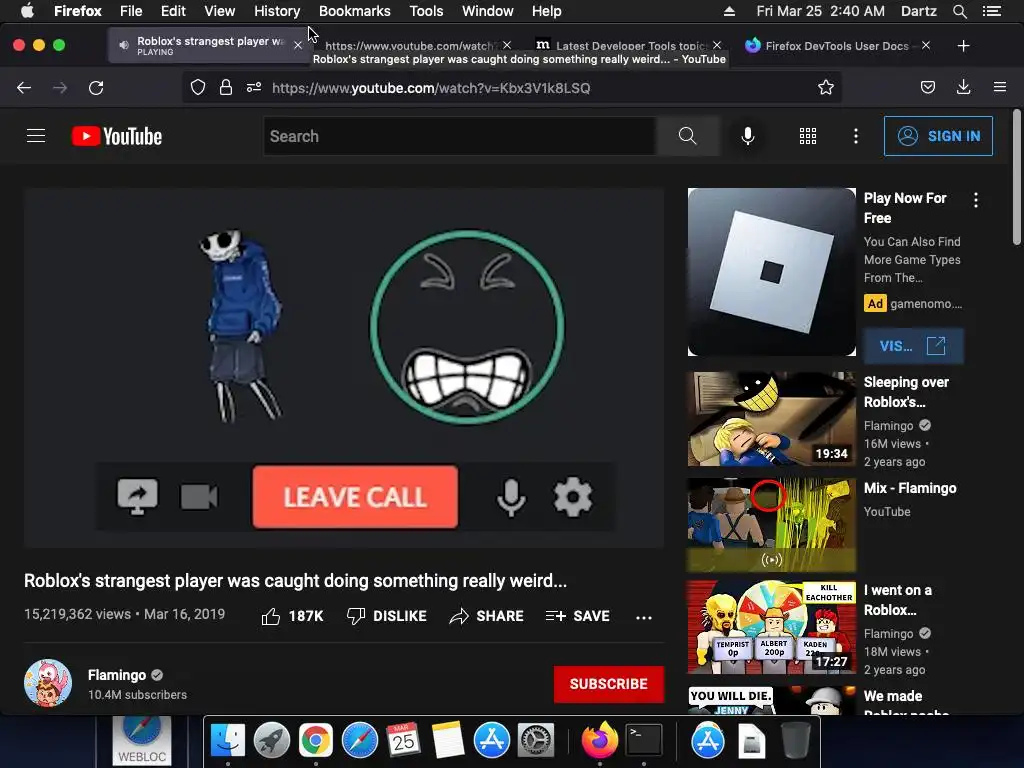Click the Firefox forward arrow
1024x768 pixels.
(x=60, y=88)
